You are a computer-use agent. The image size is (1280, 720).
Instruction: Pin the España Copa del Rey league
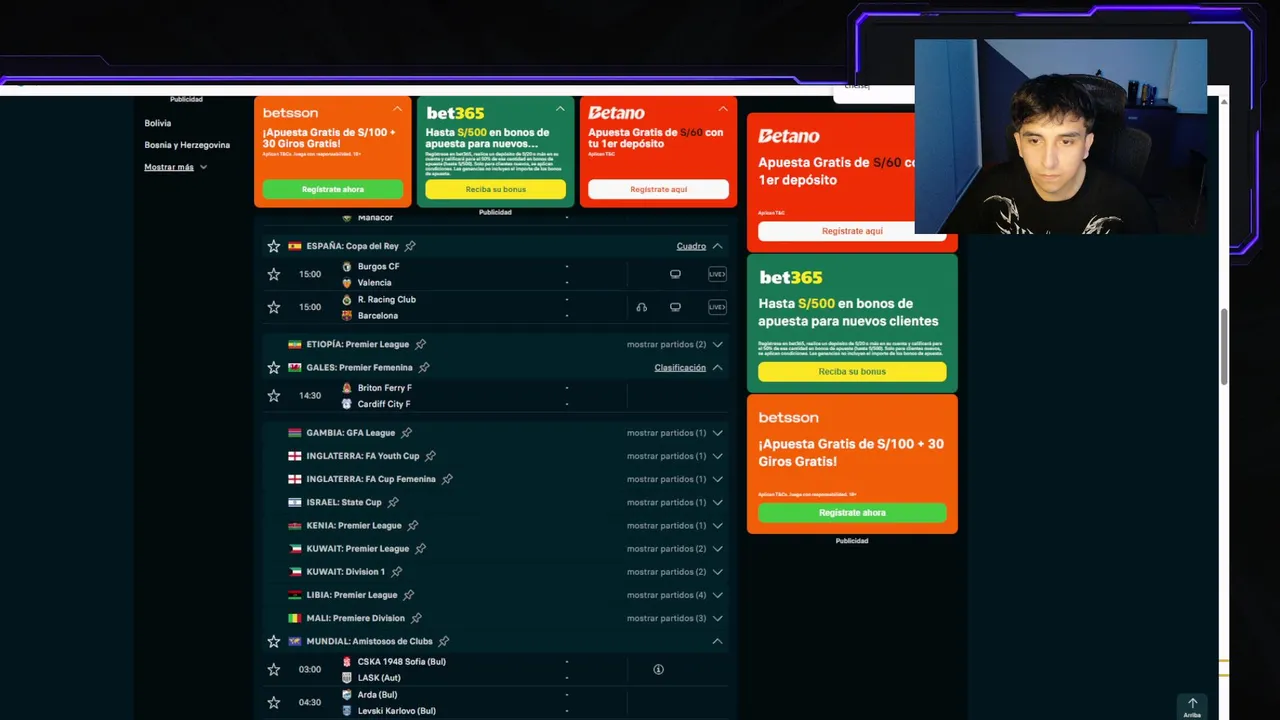pyautogui.click(x=410, y=246)
